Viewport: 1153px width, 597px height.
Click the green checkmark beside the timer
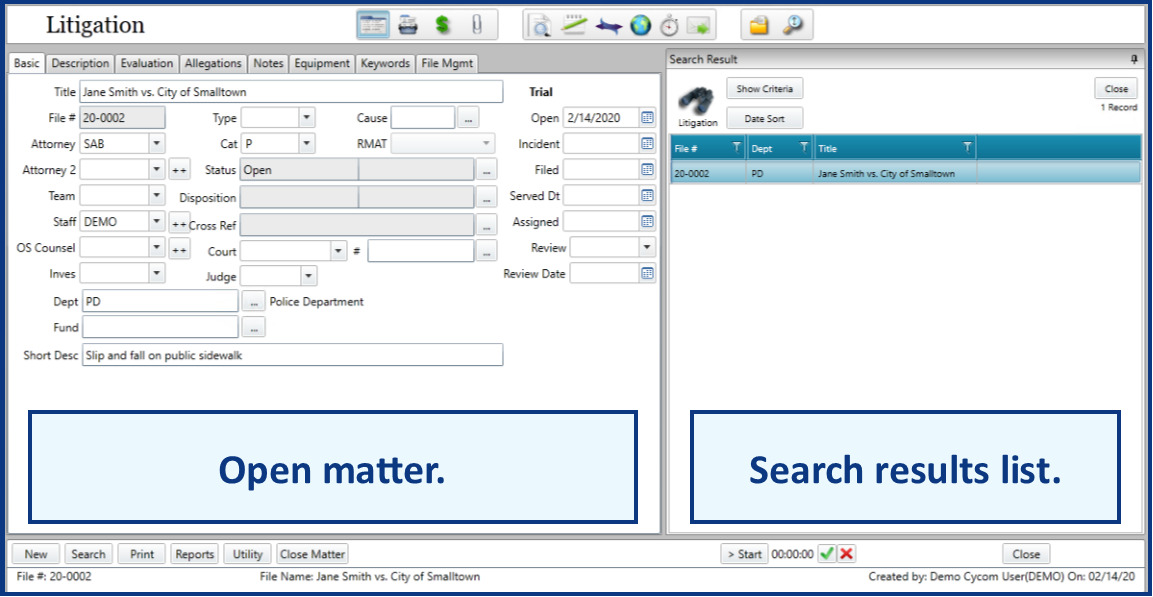click(827, 554)
